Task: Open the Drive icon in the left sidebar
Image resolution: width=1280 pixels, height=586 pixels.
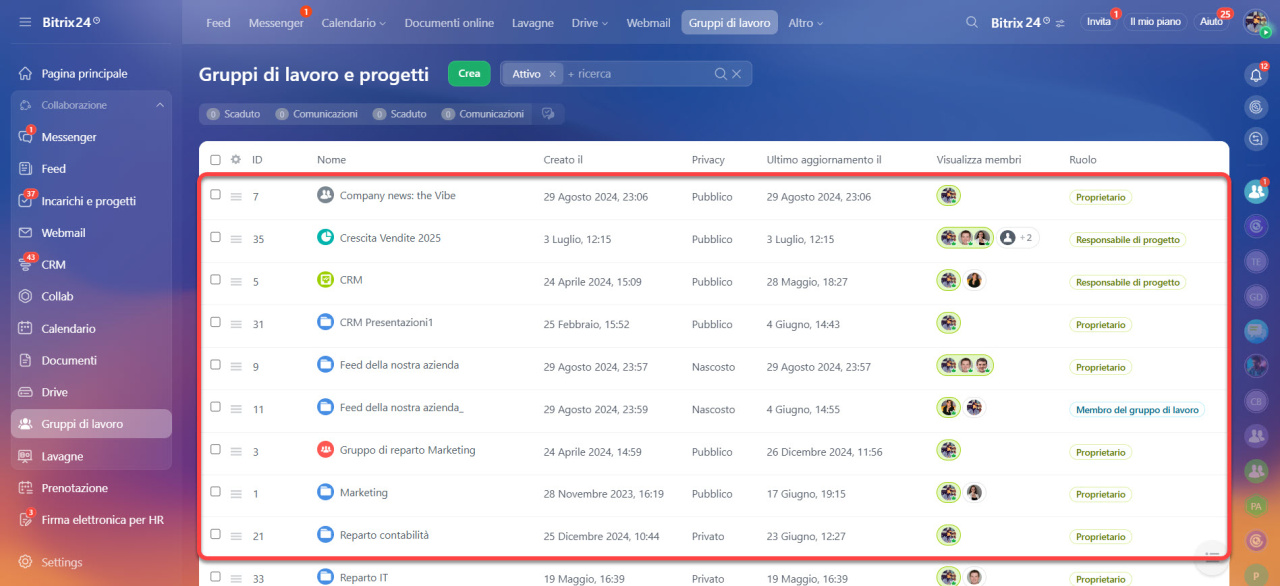Action: (25, 392)
